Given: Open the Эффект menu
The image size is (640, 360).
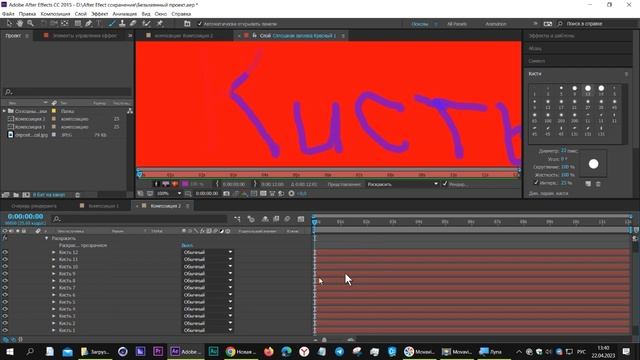Looking at the screenshot, I should tap(100, 14).
